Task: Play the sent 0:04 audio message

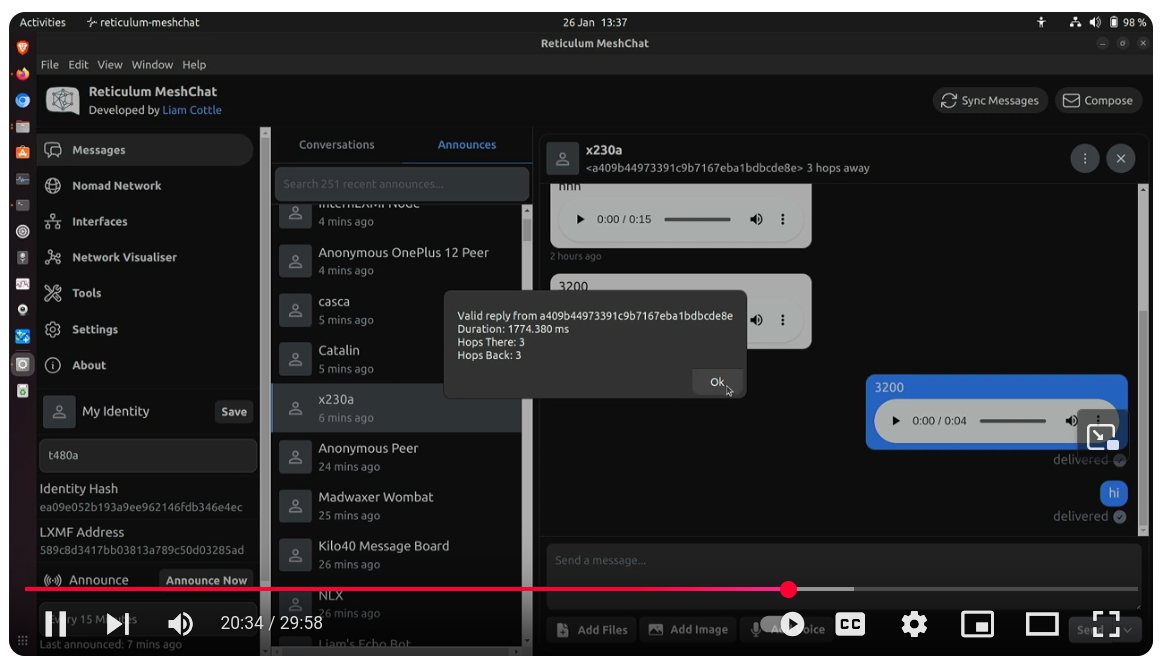Action: (x=895, y=421)
